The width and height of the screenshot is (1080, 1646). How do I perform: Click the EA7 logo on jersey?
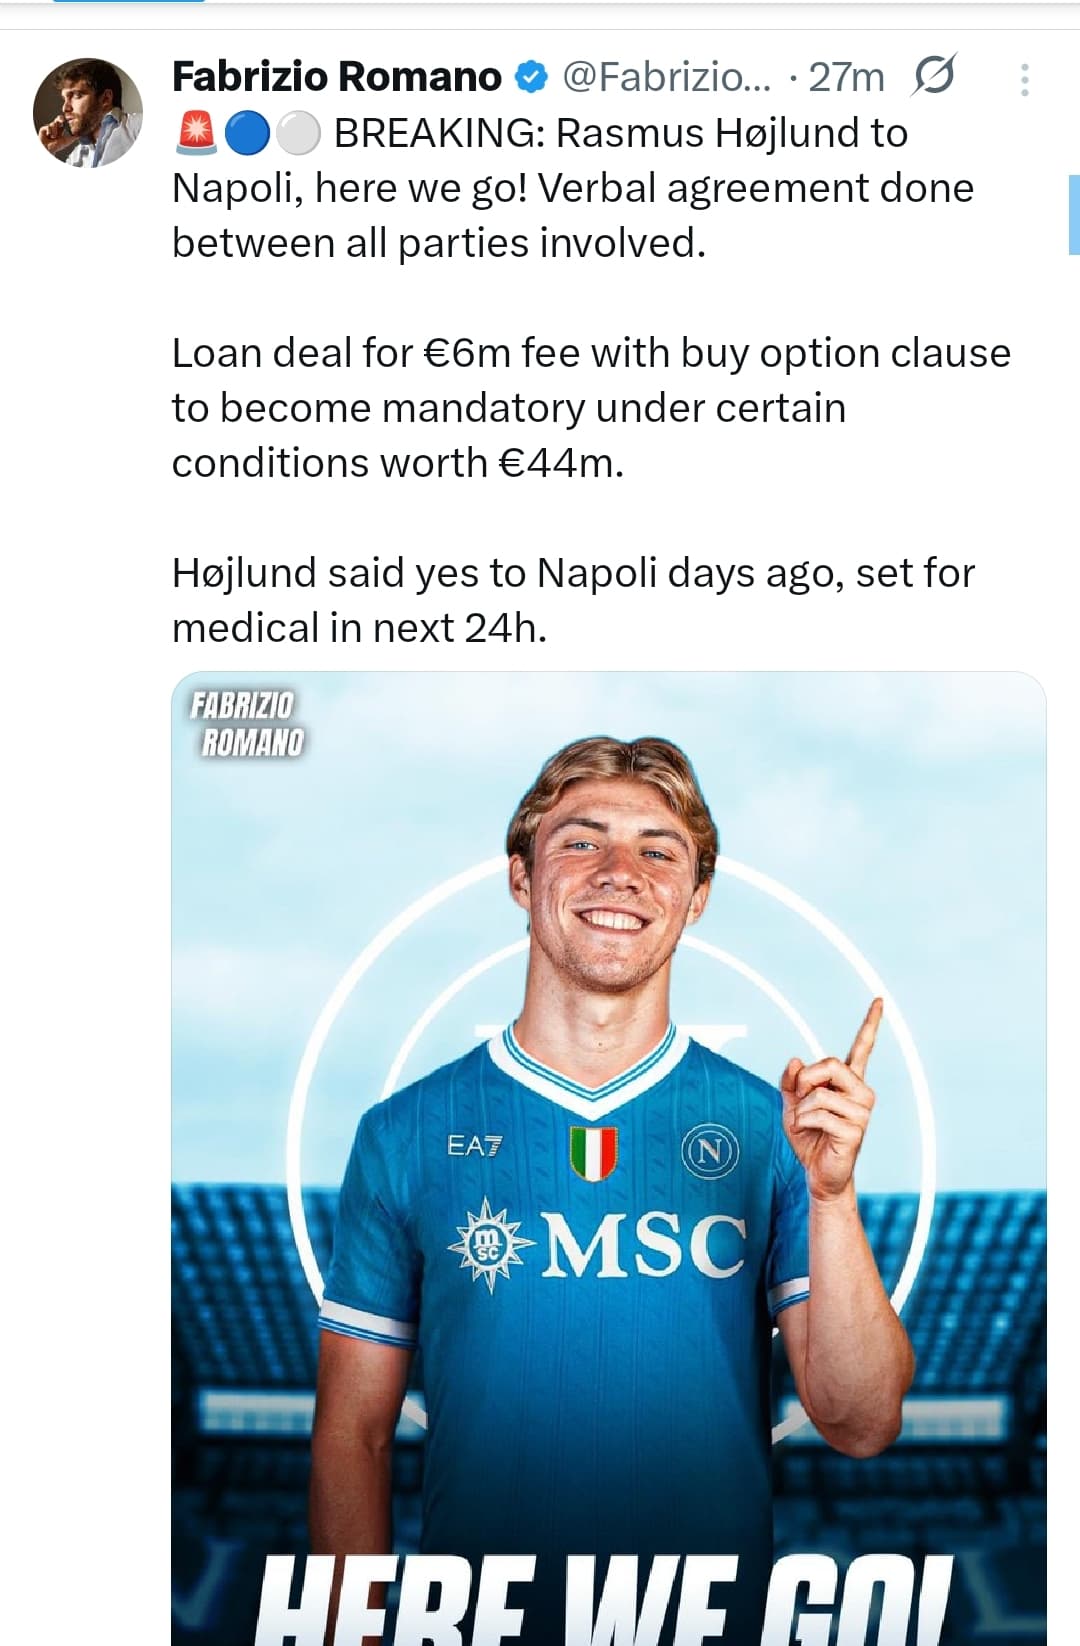475,1145
